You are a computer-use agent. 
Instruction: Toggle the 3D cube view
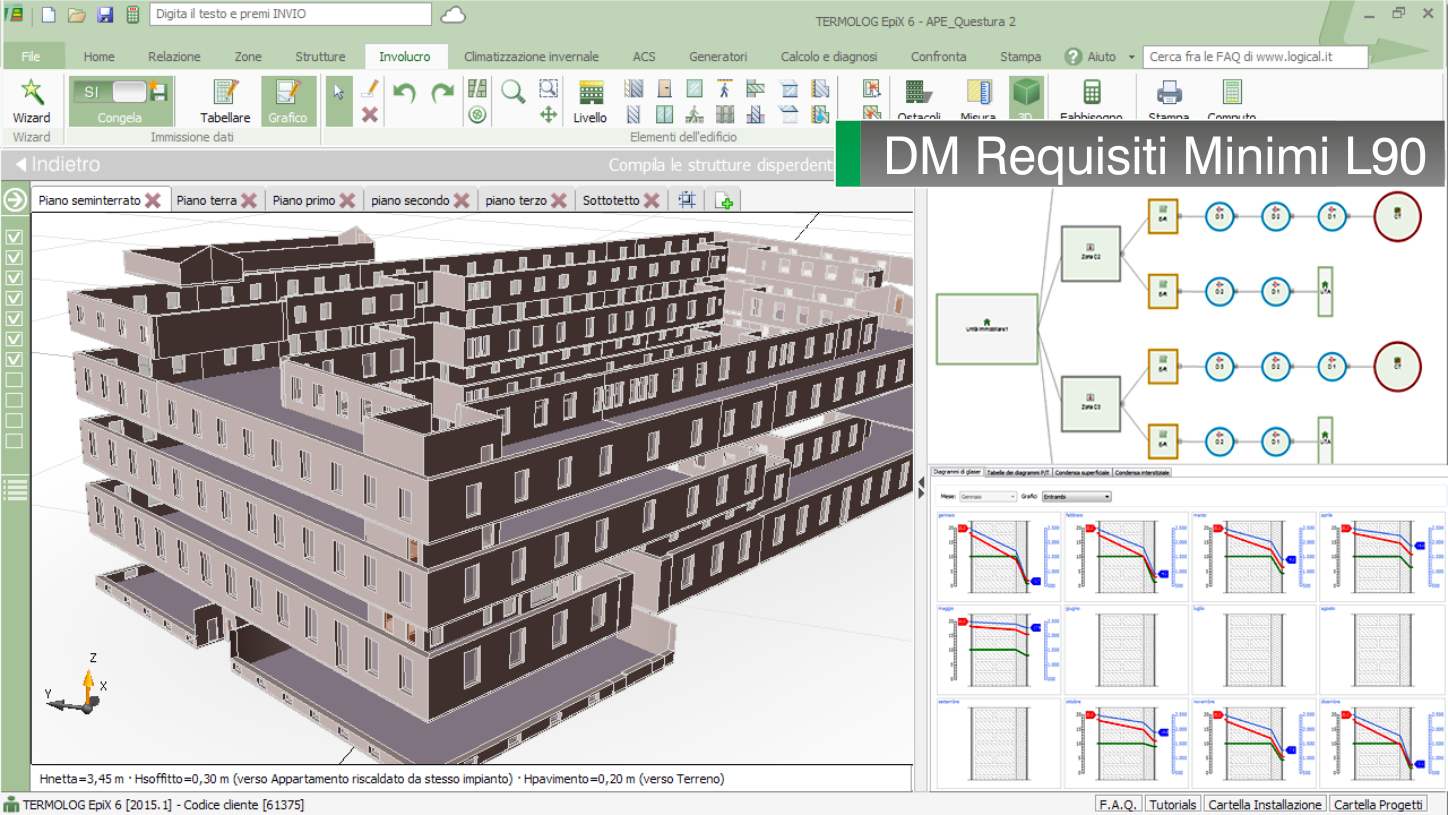(x=1026, y=93)
